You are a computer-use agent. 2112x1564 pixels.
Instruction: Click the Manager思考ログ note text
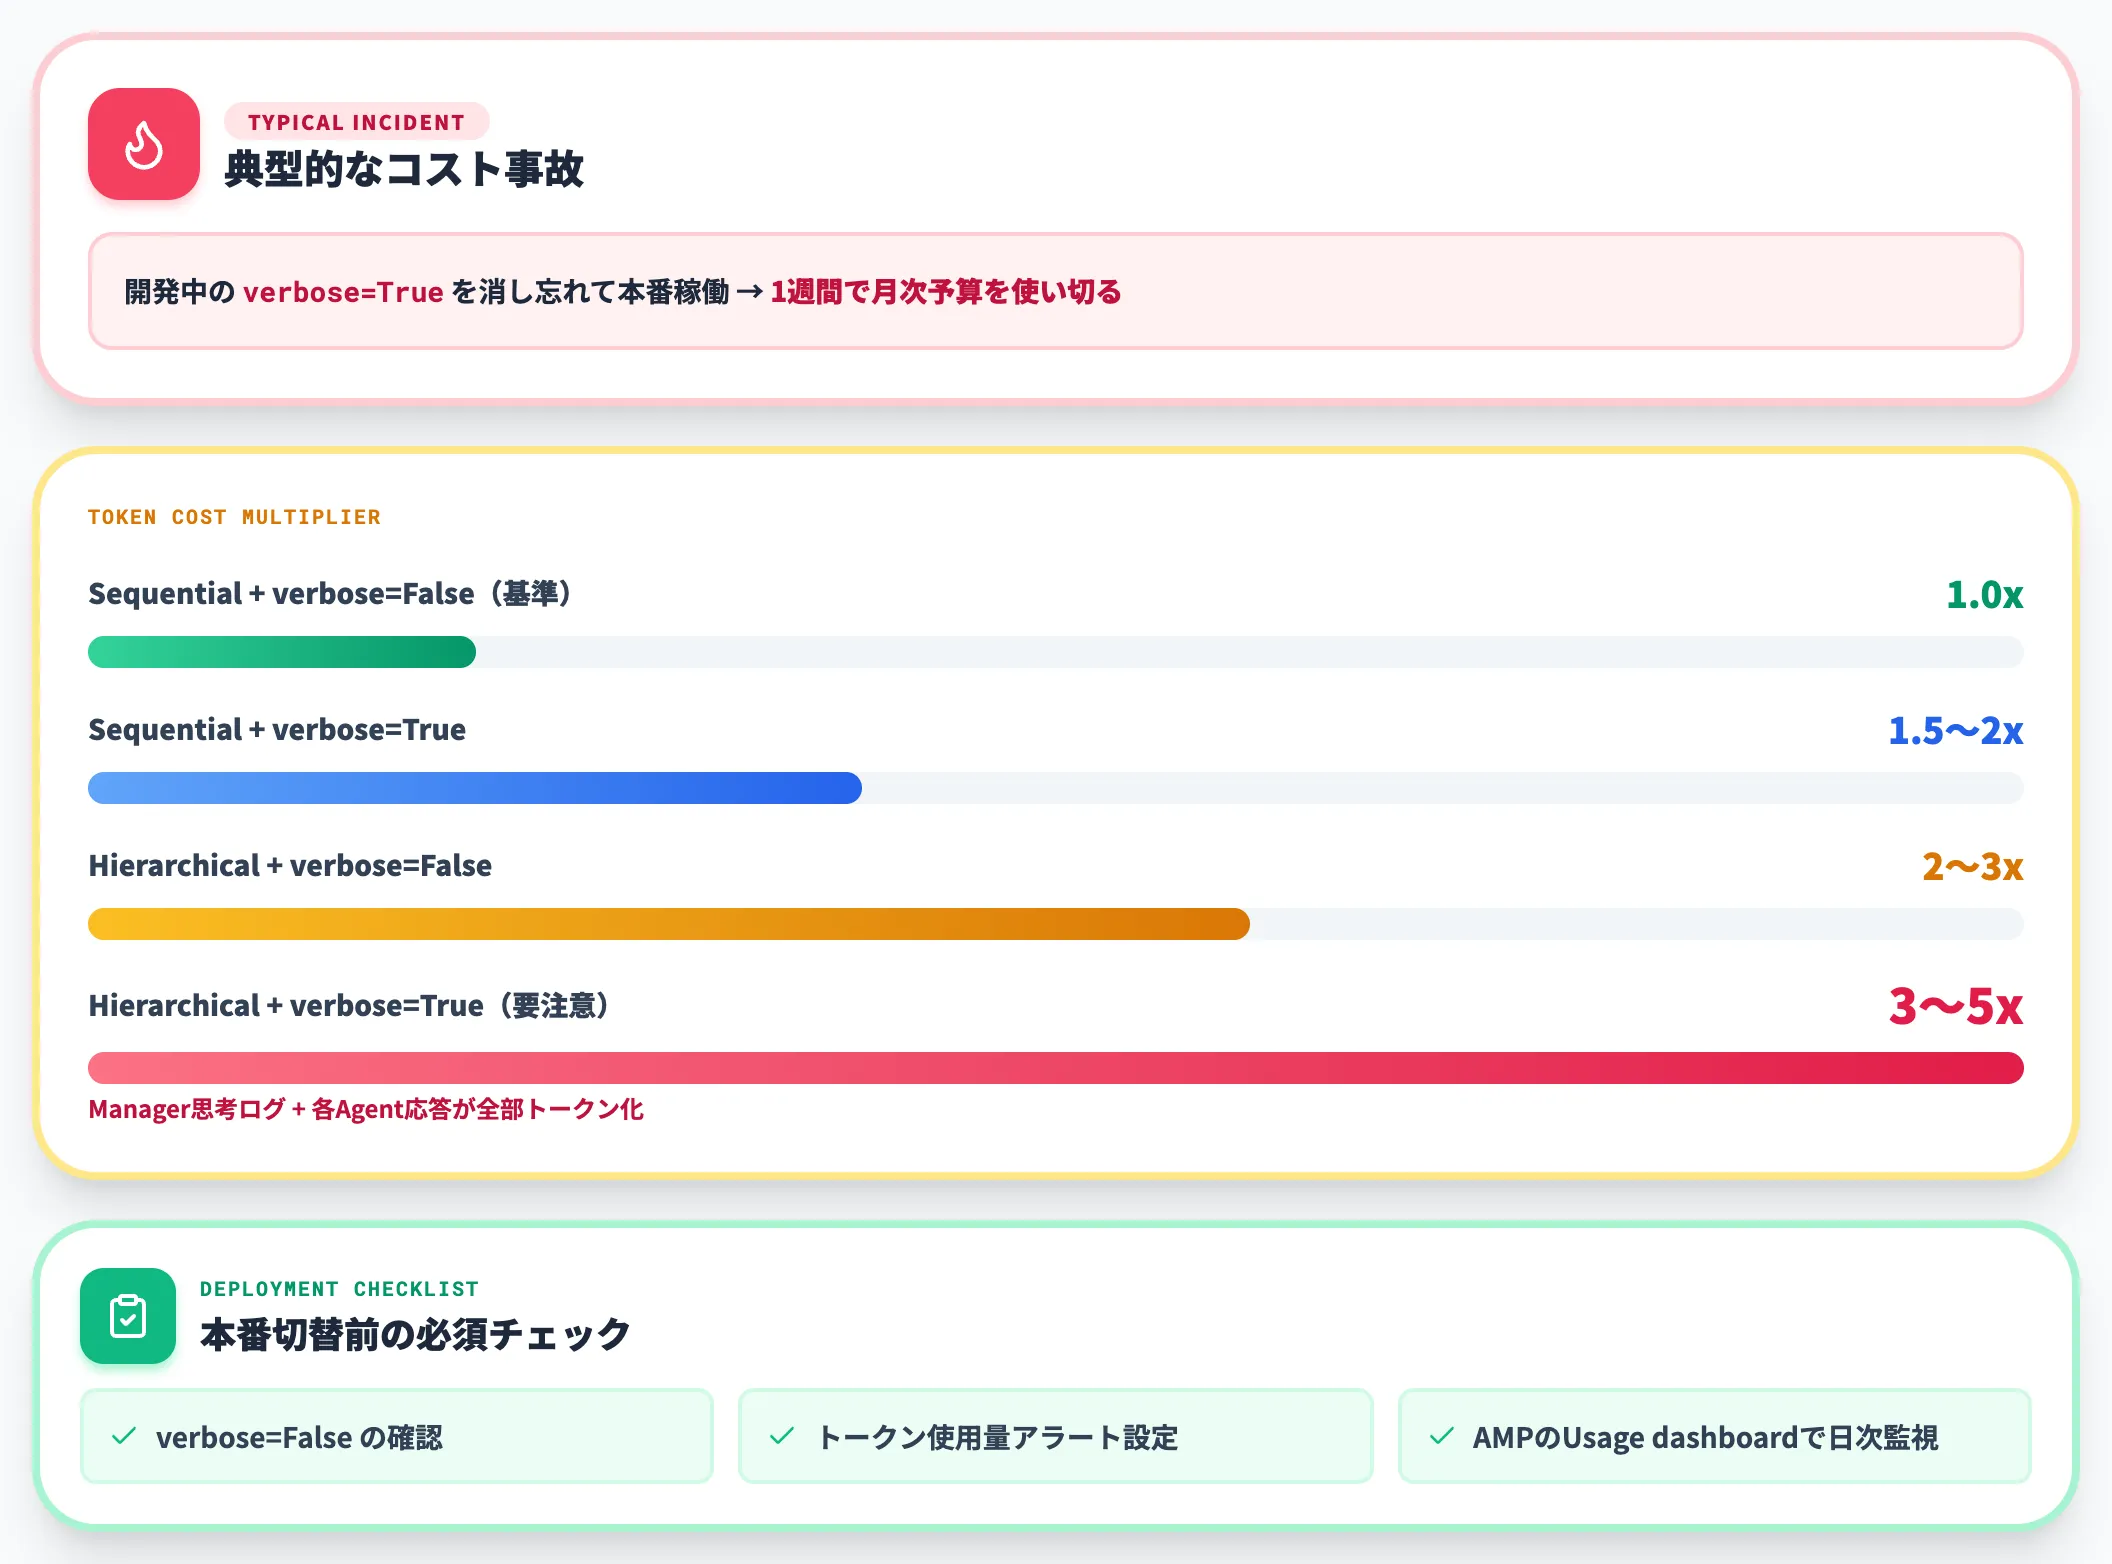(x=366, y=1110)
